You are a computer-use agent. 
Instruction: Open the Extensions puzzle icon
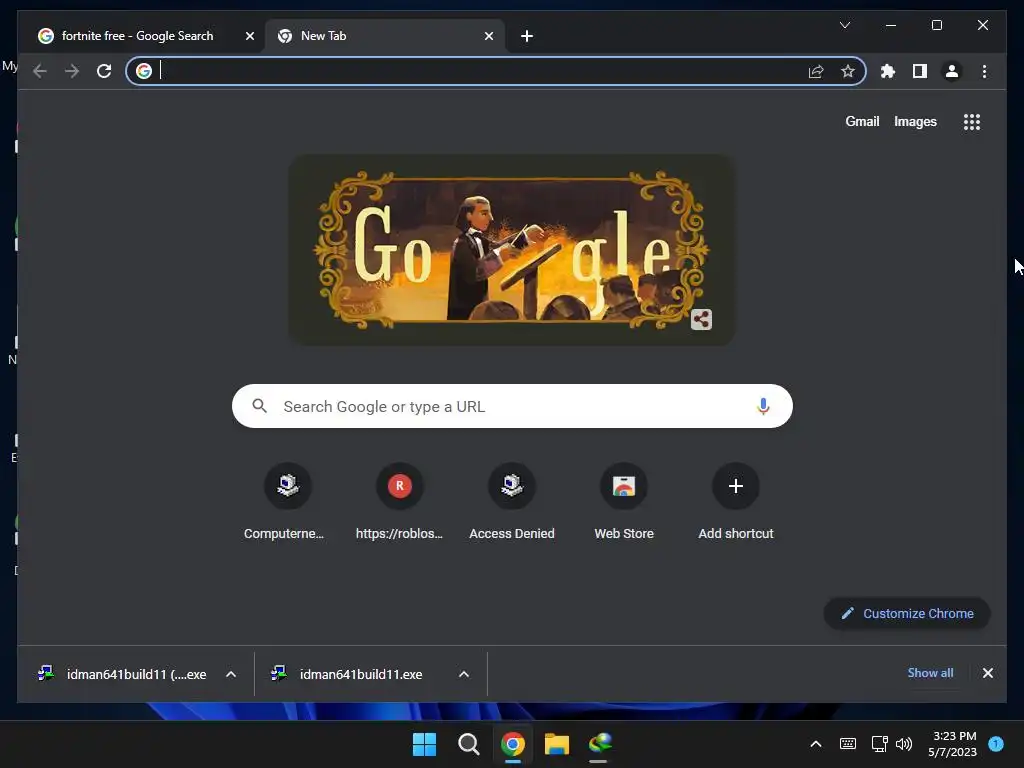[888, 71]
